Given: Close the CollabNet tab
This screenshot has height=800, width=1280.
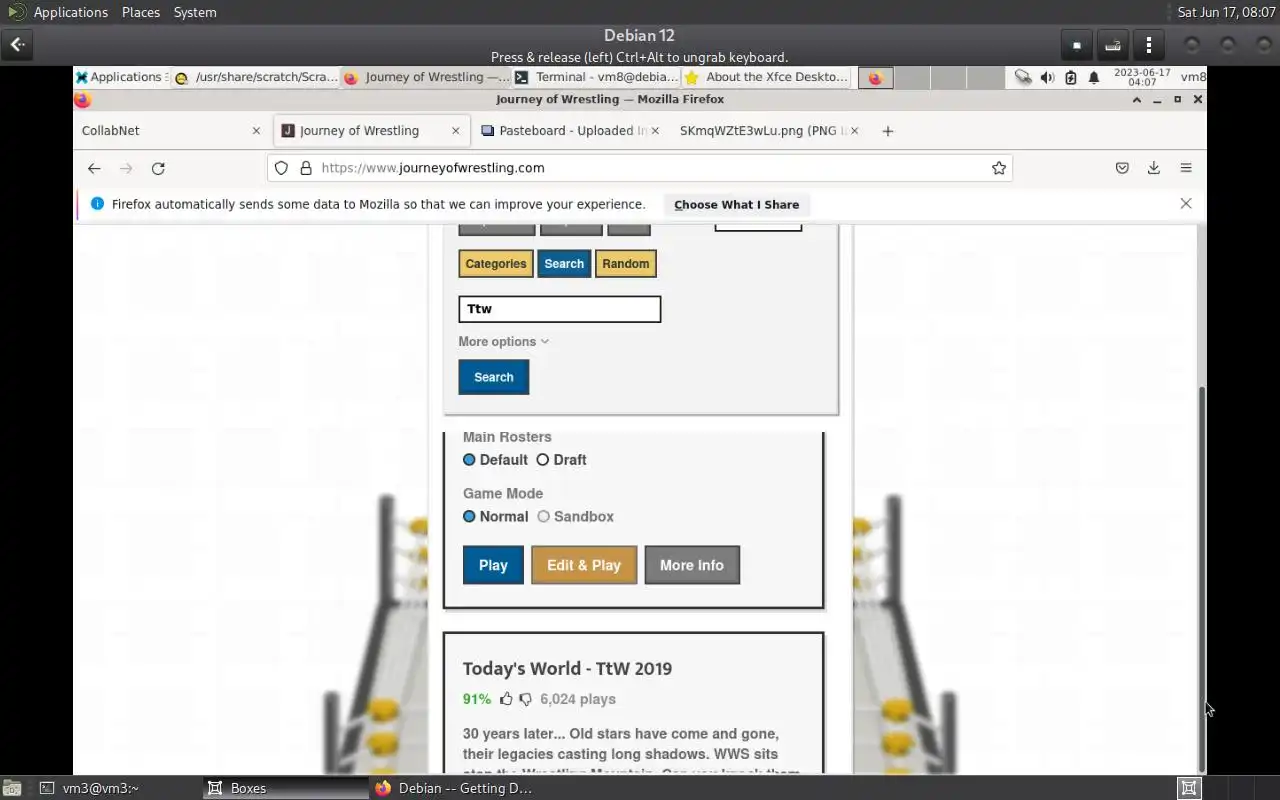Looking at the screenshot, I should coord(256,131).
